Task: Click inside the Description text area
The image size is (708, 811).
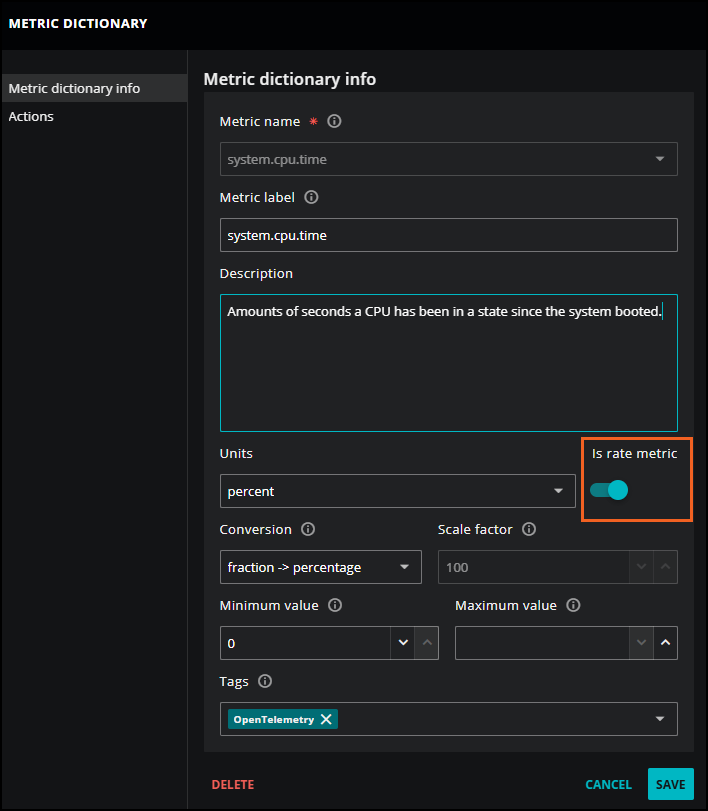Action: (x=448, y=363)
